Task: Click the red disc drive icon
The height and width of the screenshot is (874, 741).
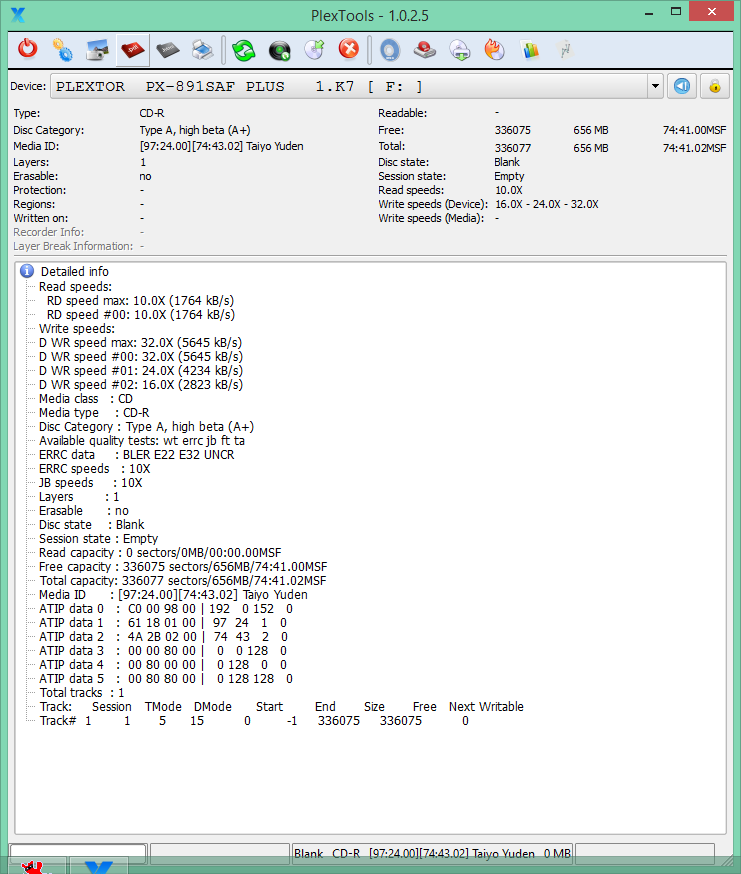Action: coord(425,50)
